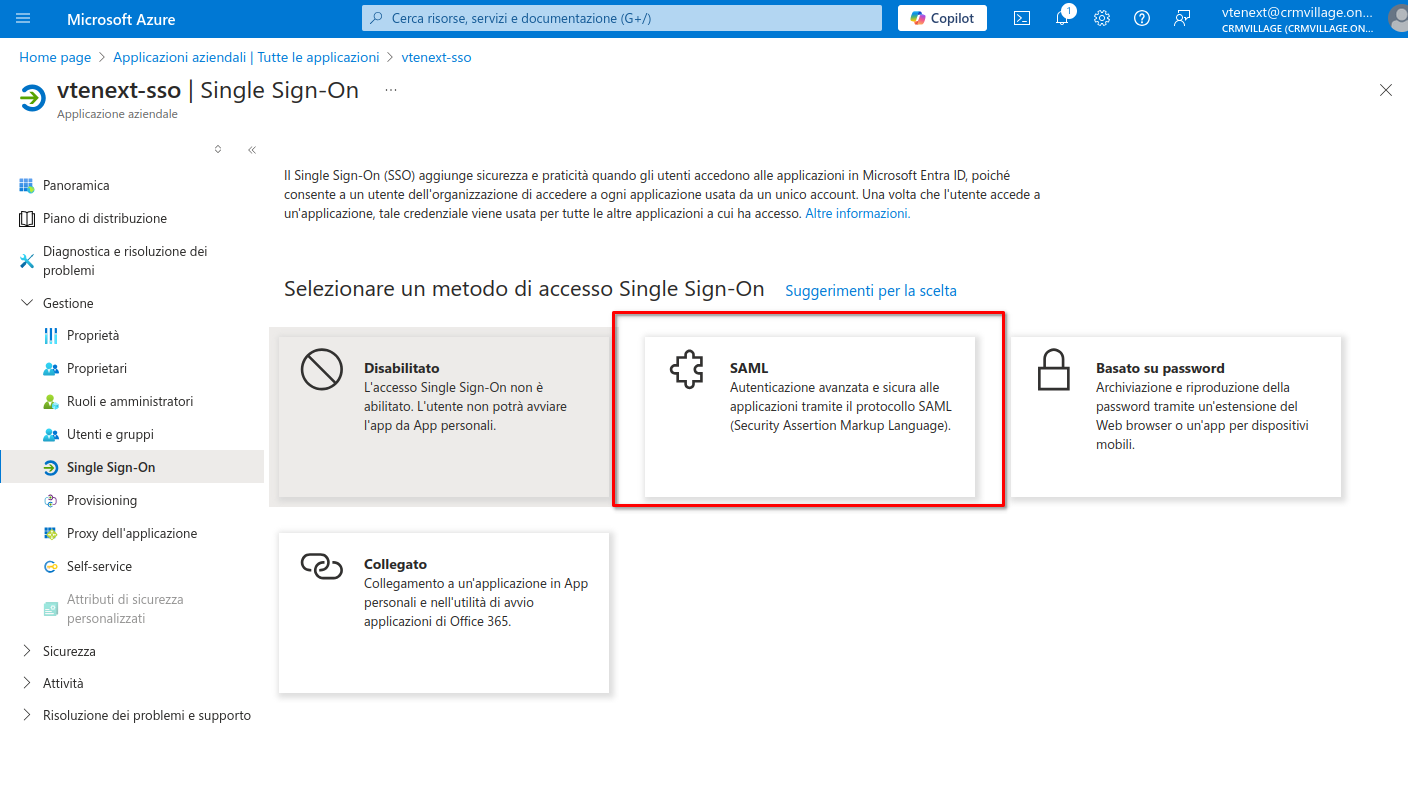
Task: Expand Risoluzione dei problemi e supporto
Action: click(x=27, y=715)
